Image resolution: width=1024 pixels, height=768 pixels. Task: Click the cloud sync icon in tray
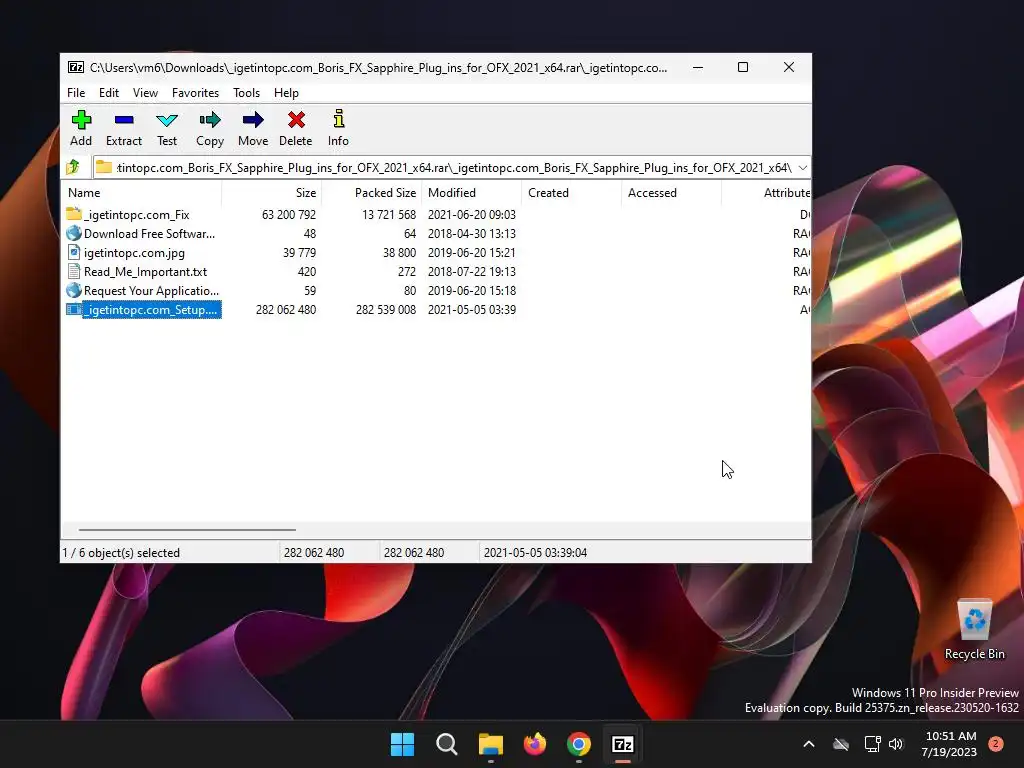click(x=841, y=744)
